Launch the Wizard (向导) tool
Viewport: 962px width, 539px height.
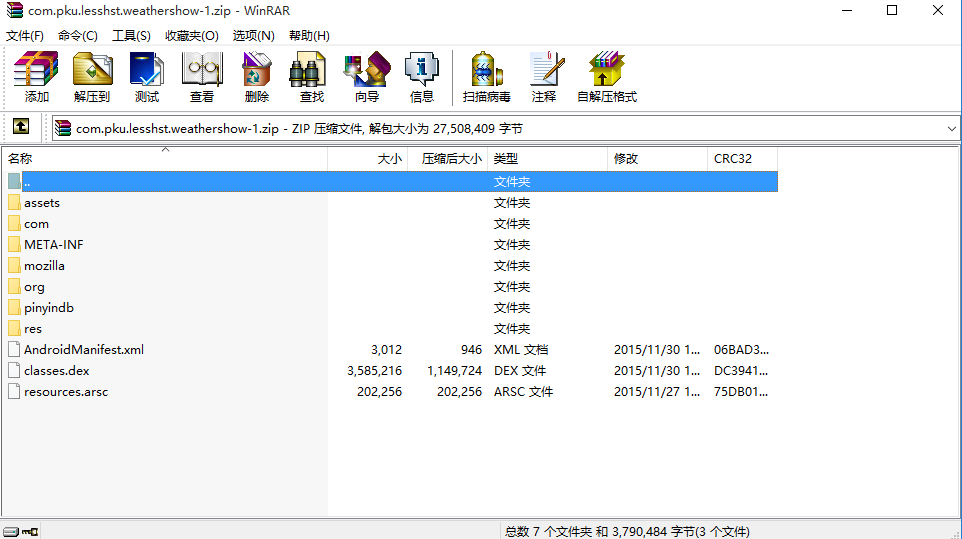367,77
